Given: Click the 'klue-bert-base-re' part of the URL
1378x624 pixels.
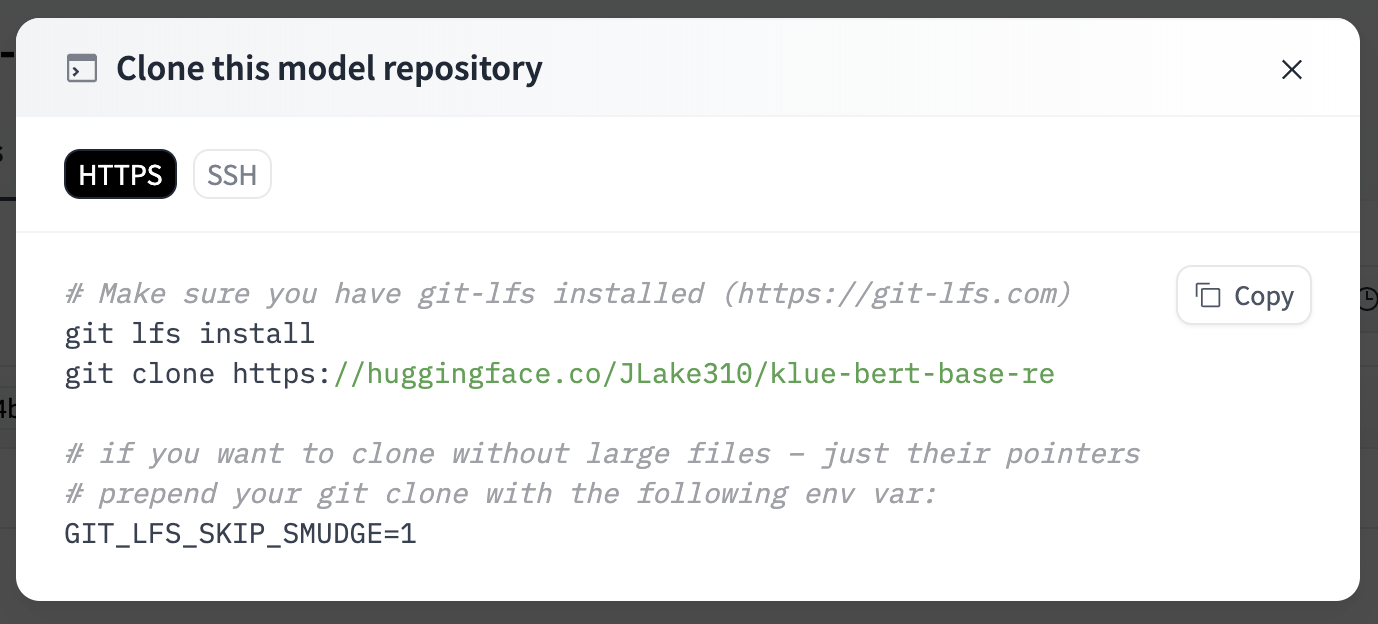Looking at the screenshot, I should tap(913, 374).
